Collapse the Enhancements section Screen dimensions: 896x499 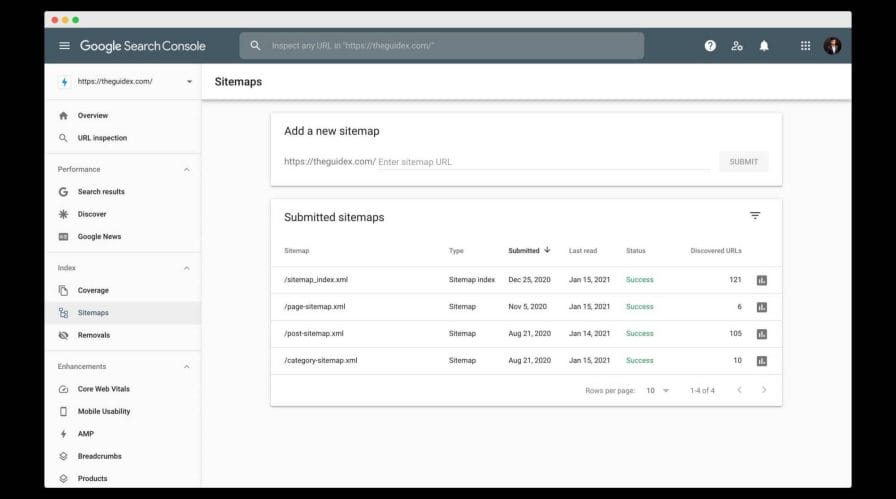pos(186,366)
